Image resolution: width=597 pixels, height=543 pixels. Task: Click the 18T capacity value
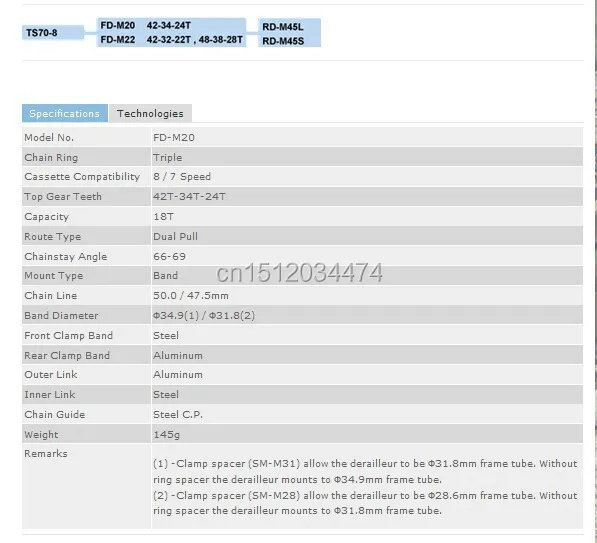[x=163, y=217]
